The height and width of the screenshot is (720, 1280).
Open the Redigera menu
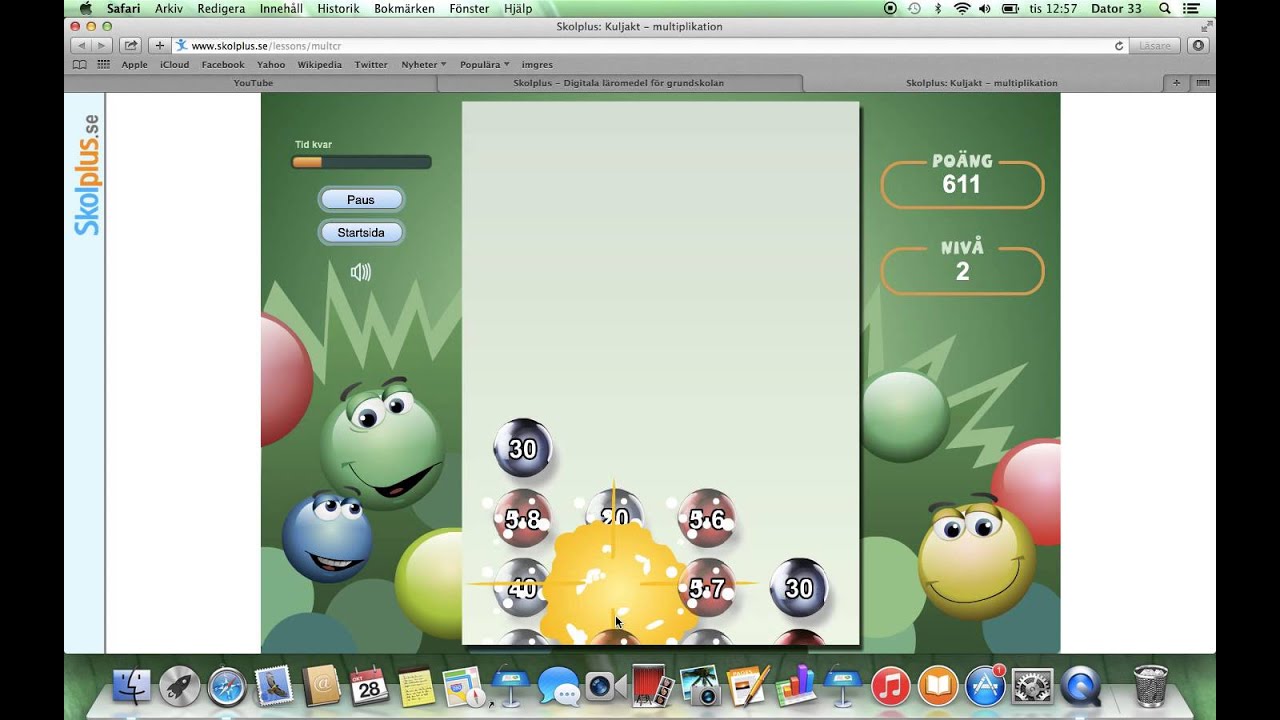point(221,8)
